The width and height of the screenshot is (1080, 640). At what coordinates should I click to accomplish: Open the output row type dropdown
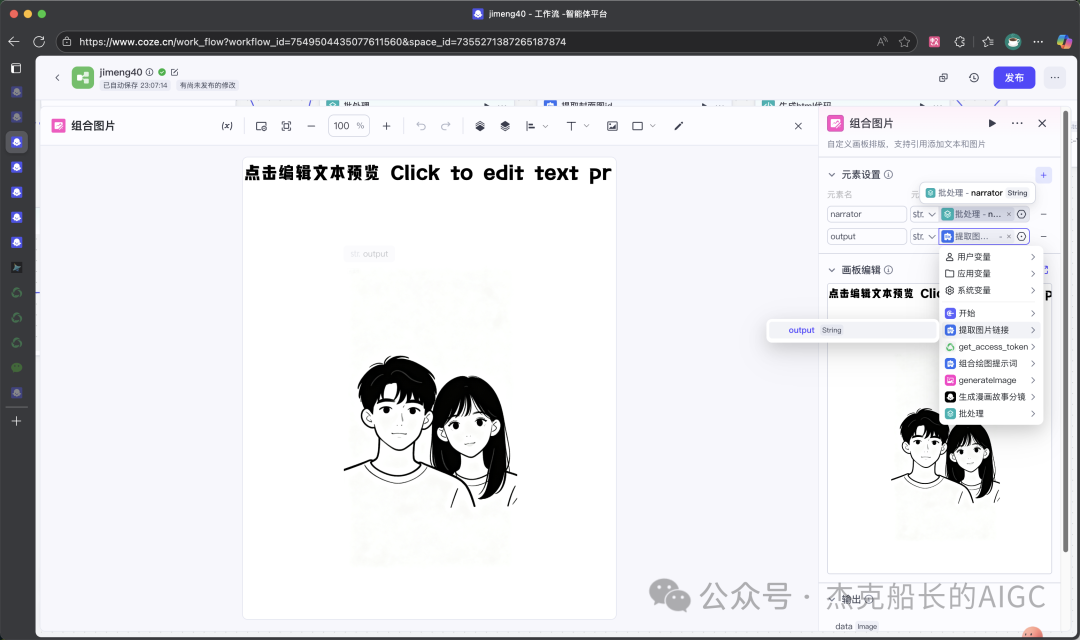tap(924, 236)
